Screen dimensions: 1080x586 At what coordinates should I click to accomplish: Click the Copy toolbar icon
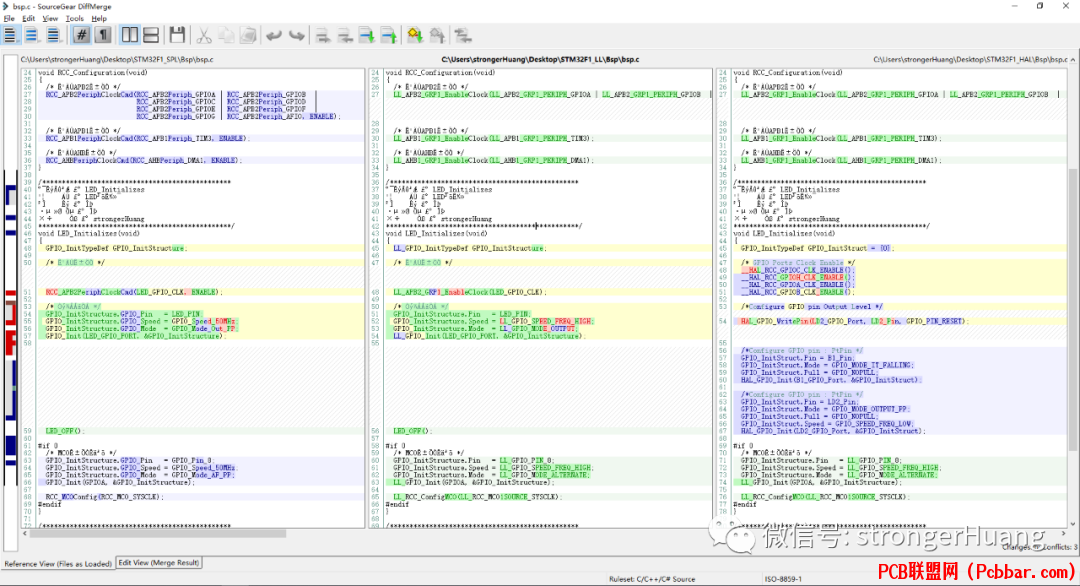point(226,35)
